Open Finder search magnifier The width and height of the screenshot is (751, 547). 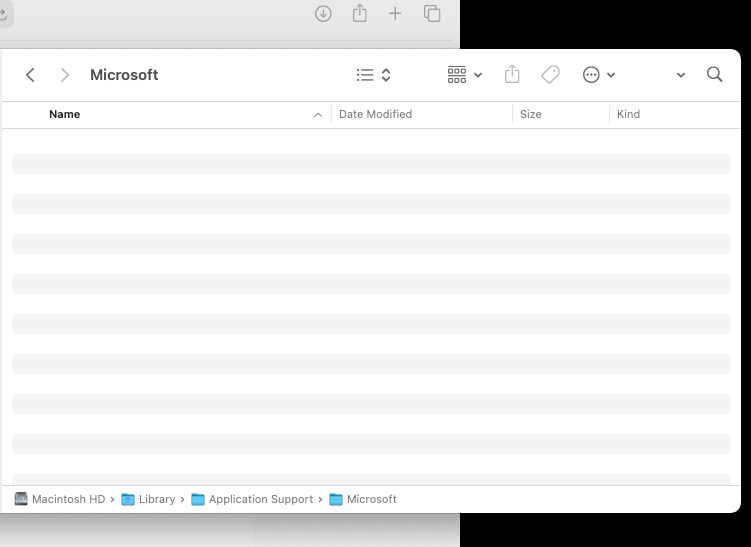714,74
